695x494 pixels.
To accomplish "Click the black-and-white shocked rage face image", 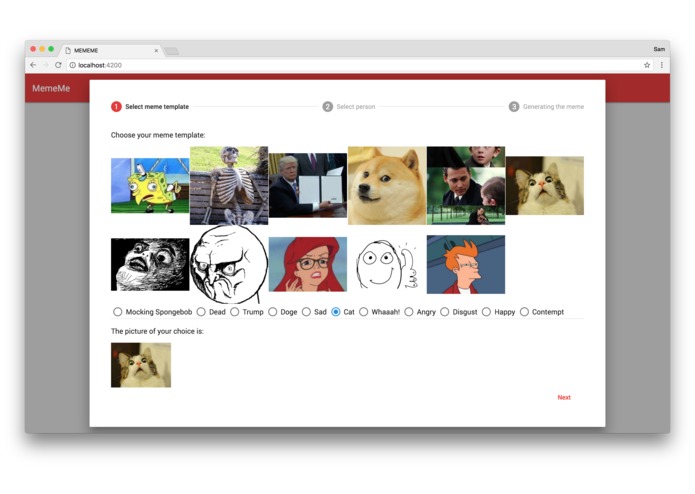I will [150, 265].
